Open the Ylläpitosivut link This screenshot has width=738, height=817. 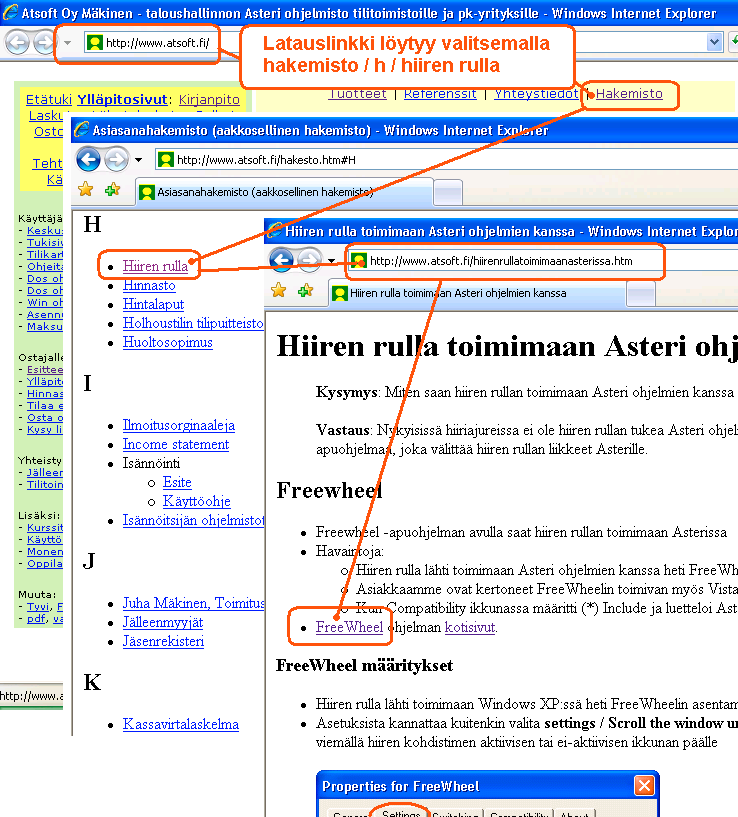pyautogui.click(x=122, y=100)
